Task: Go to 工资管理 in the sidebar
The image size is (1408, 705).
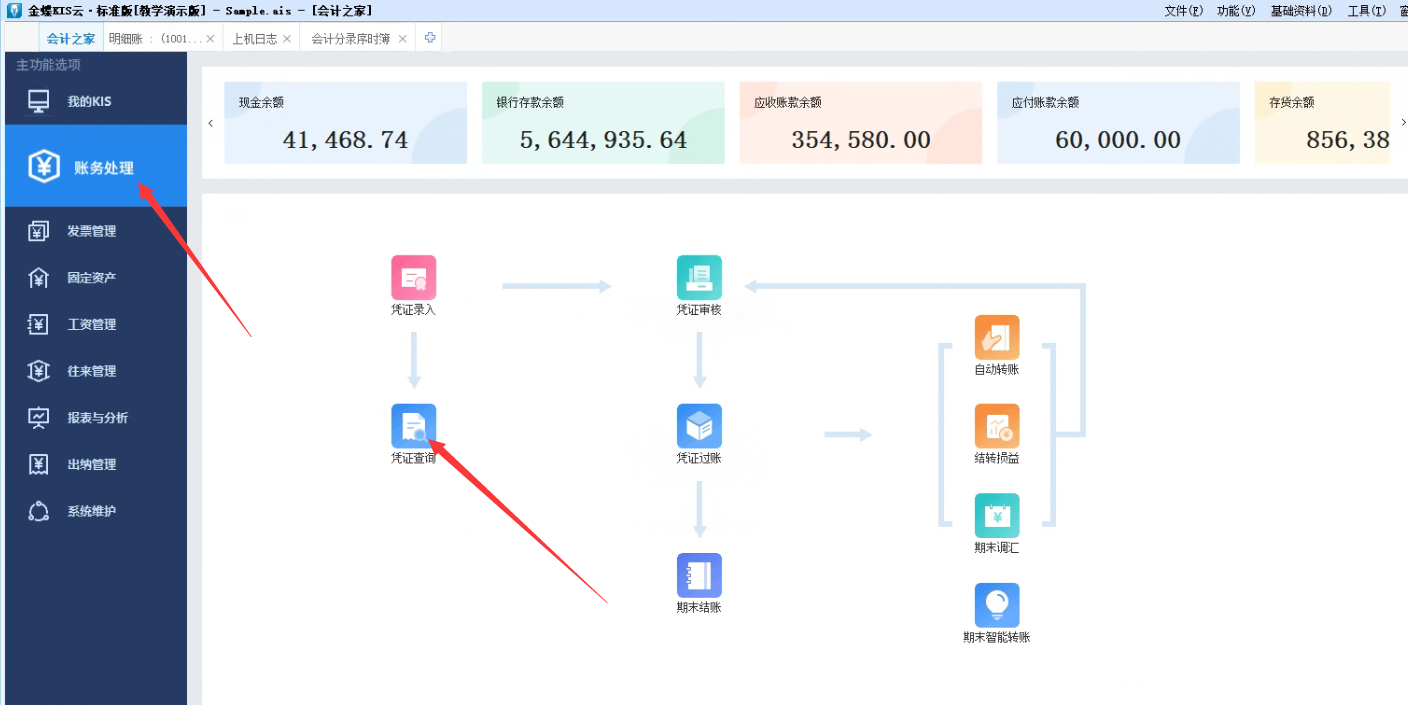Action: coord(91,324)
